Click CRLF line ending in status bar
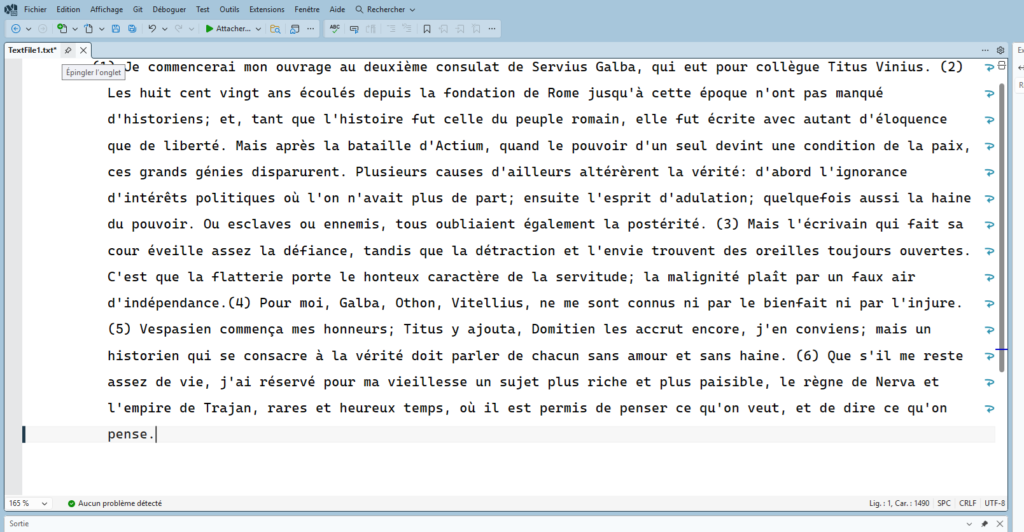This screenshot has width=1024, height=532. [x=968, y=503]
